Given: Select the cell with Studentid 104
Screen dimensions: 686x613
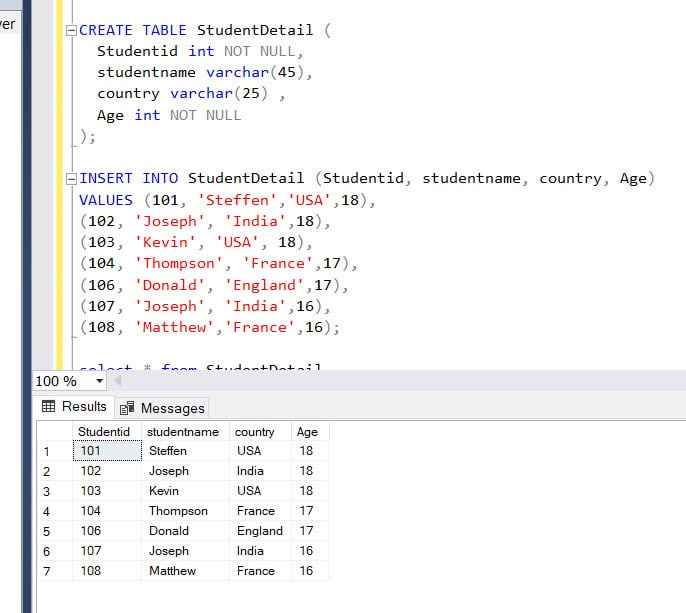Looking at the screenshot, I should tap(107, 511).
